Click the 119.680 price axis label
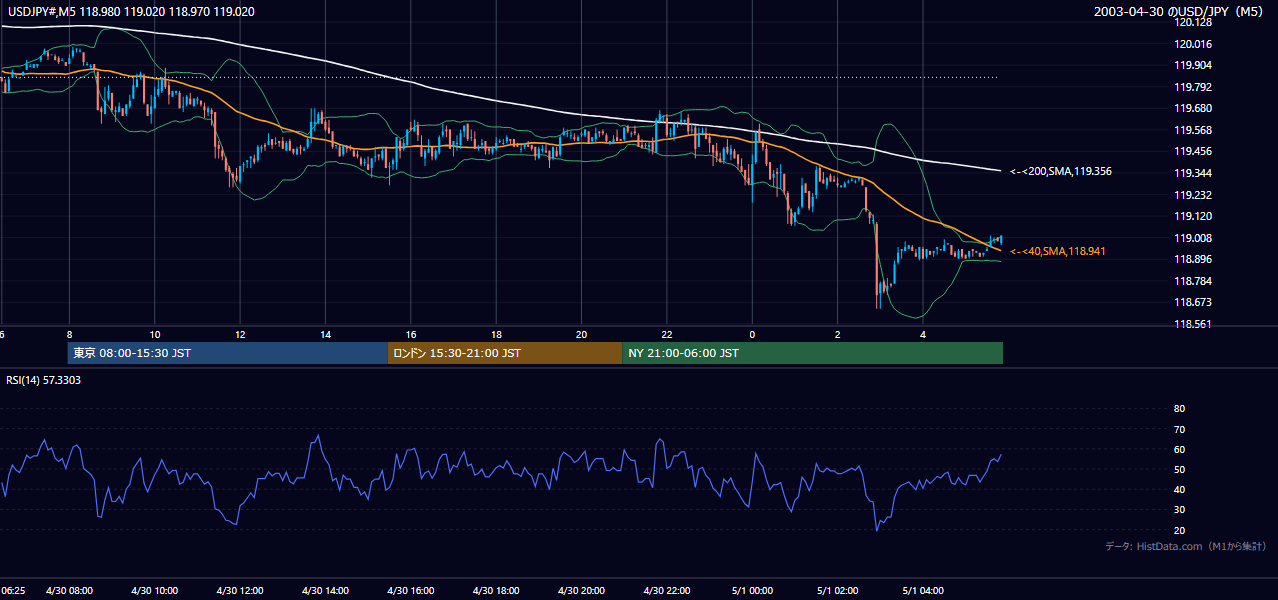This screenshot has height=600, width=1278. point(1191,108)
